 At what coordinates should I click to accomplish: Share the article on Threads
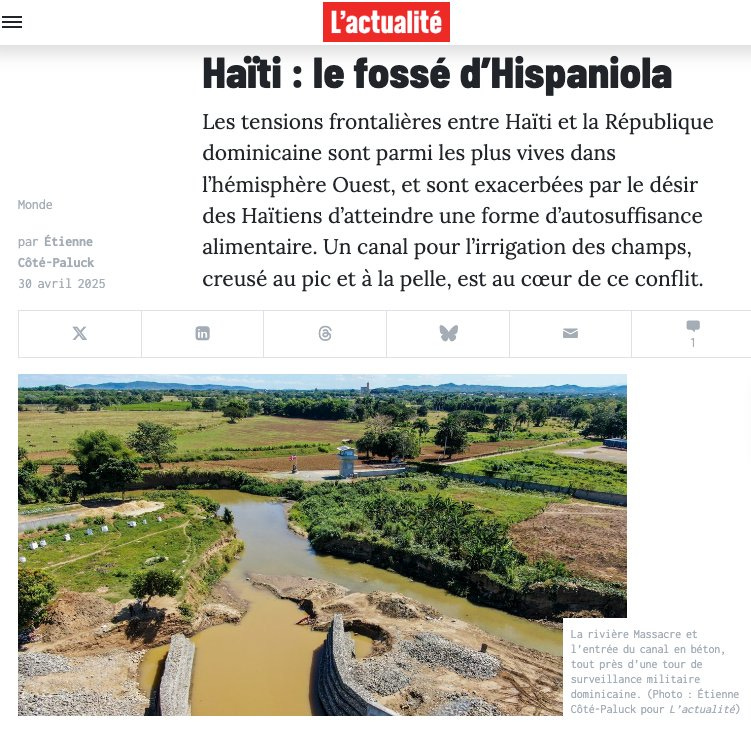pyautogui.click(x=325, y=333)
